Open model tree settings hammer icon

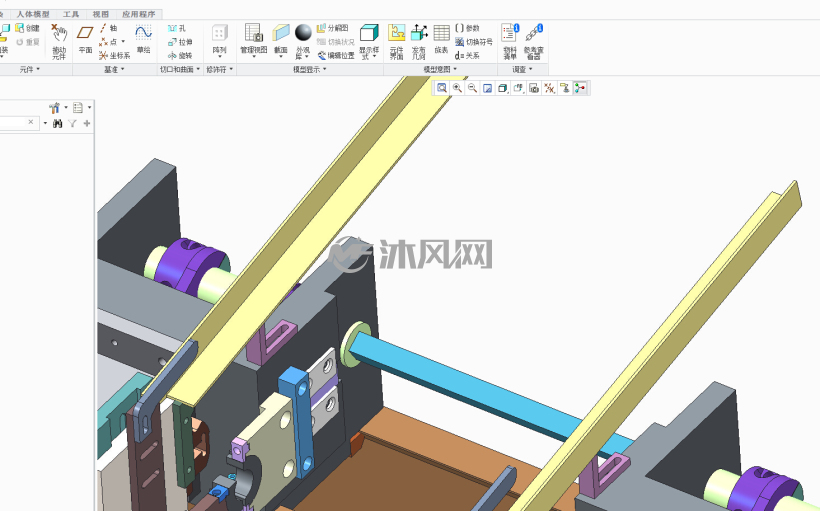pos(54,108)
